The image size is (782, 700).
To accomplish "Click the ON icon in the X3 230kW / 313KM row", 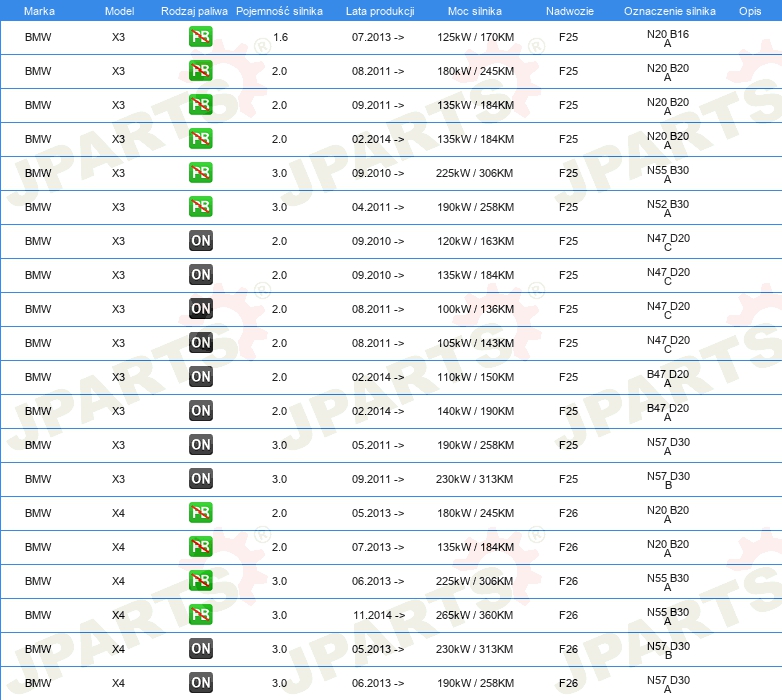I will (201, 479).
